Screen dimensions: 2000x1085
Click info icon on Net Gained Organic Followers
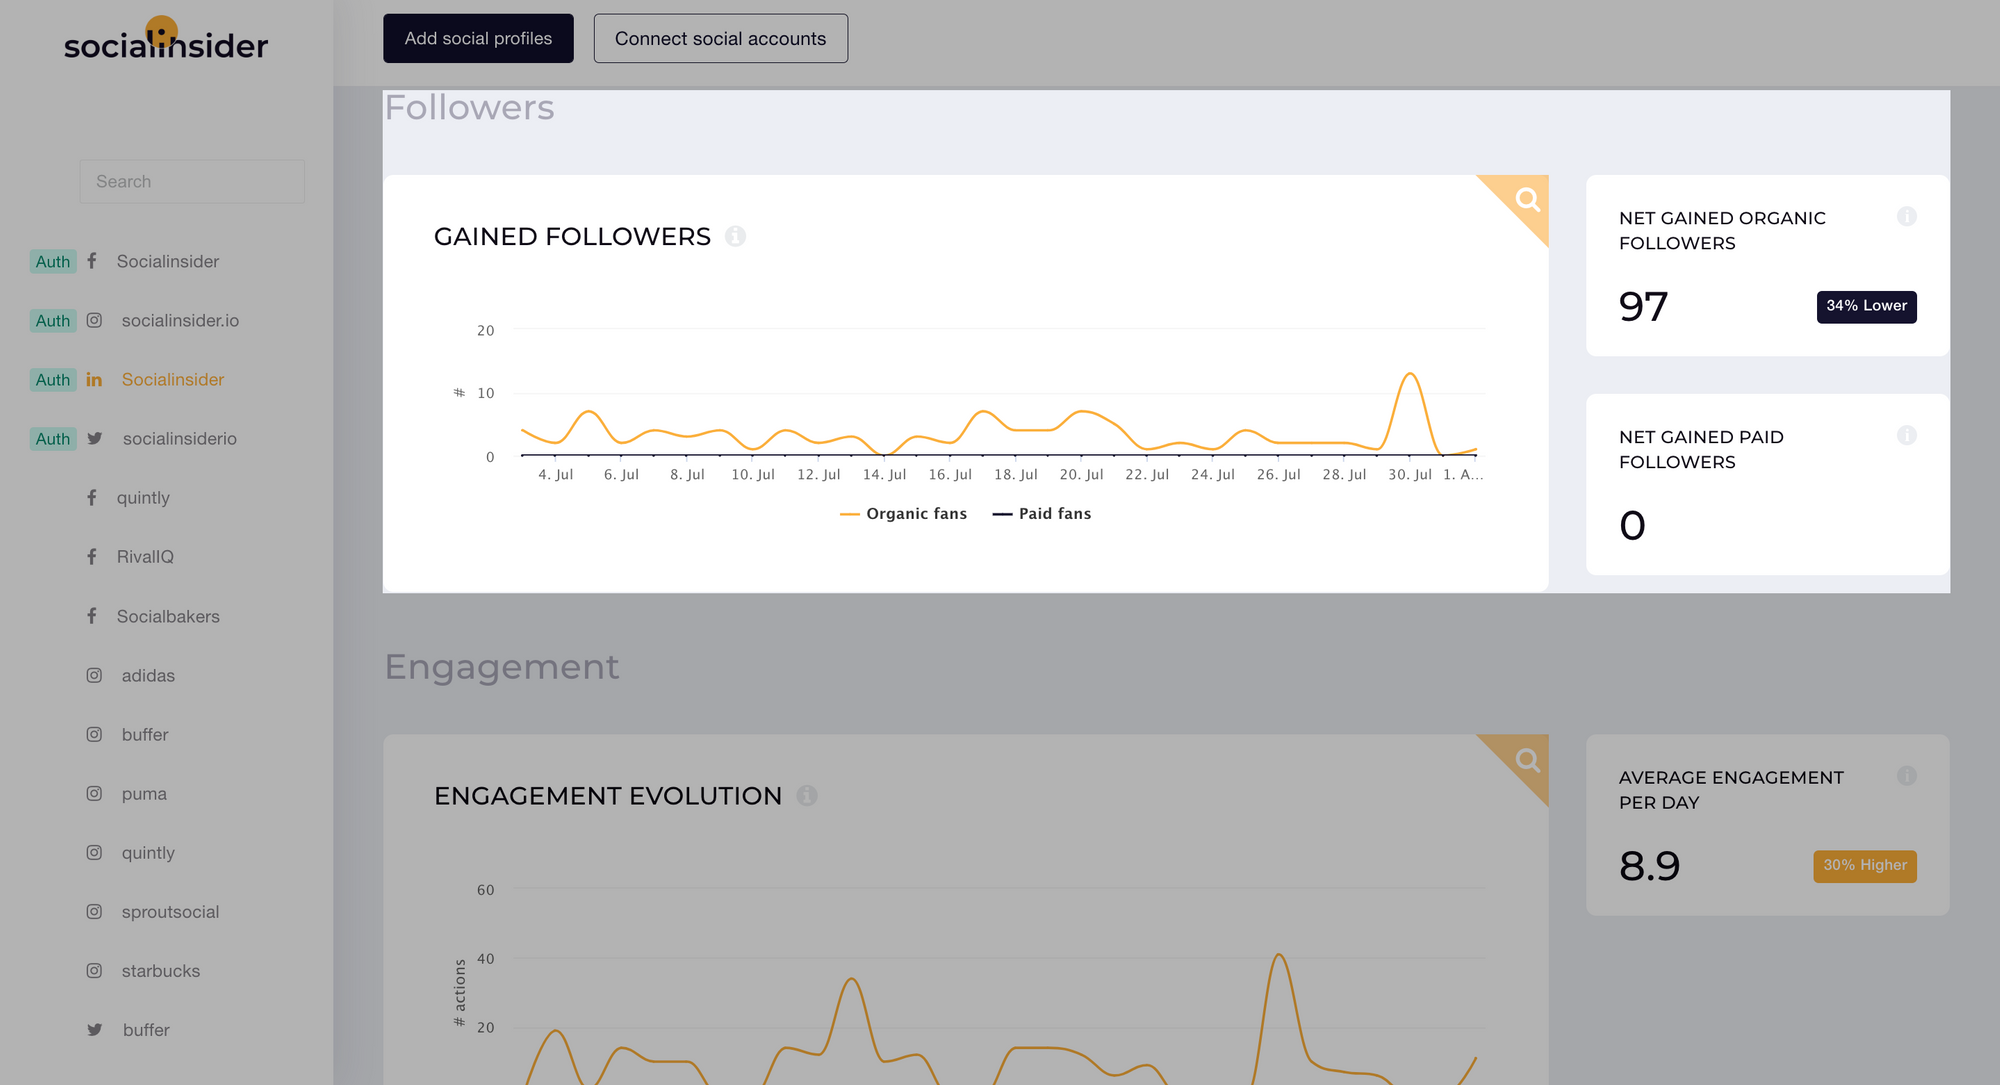point(1906,216)
